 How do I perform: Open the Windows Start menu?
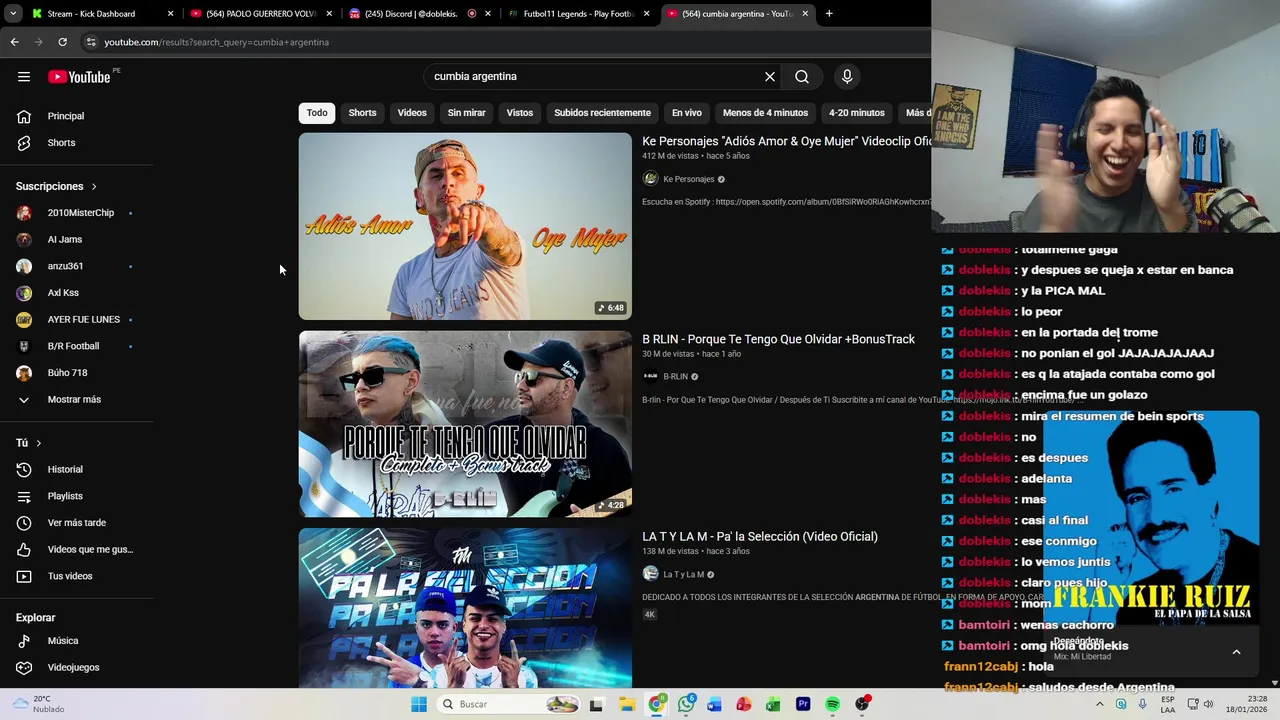[x=419, y=704]
